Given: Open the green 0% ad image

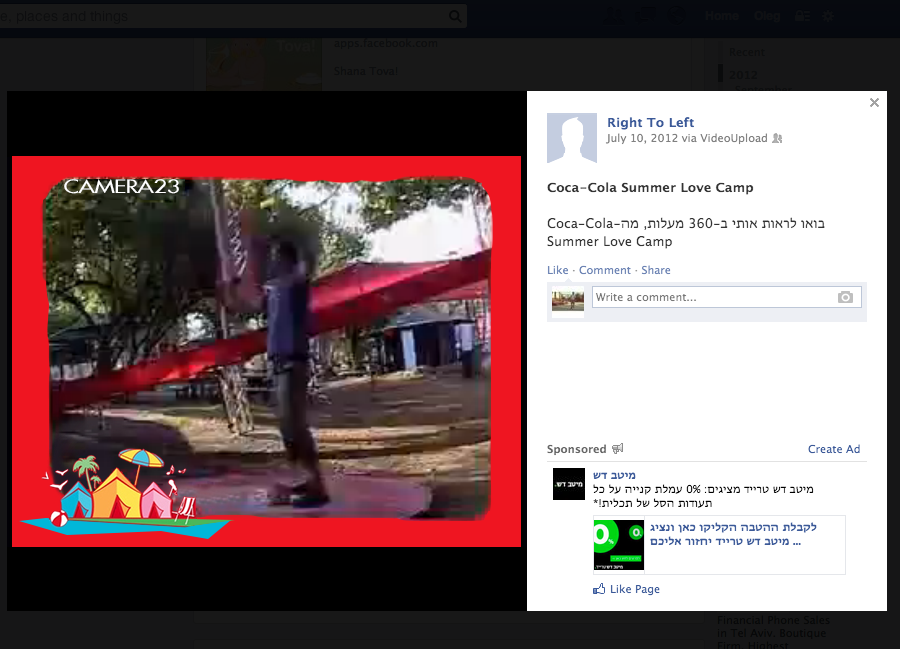Looking at the screenshot, I should [619, 545].
